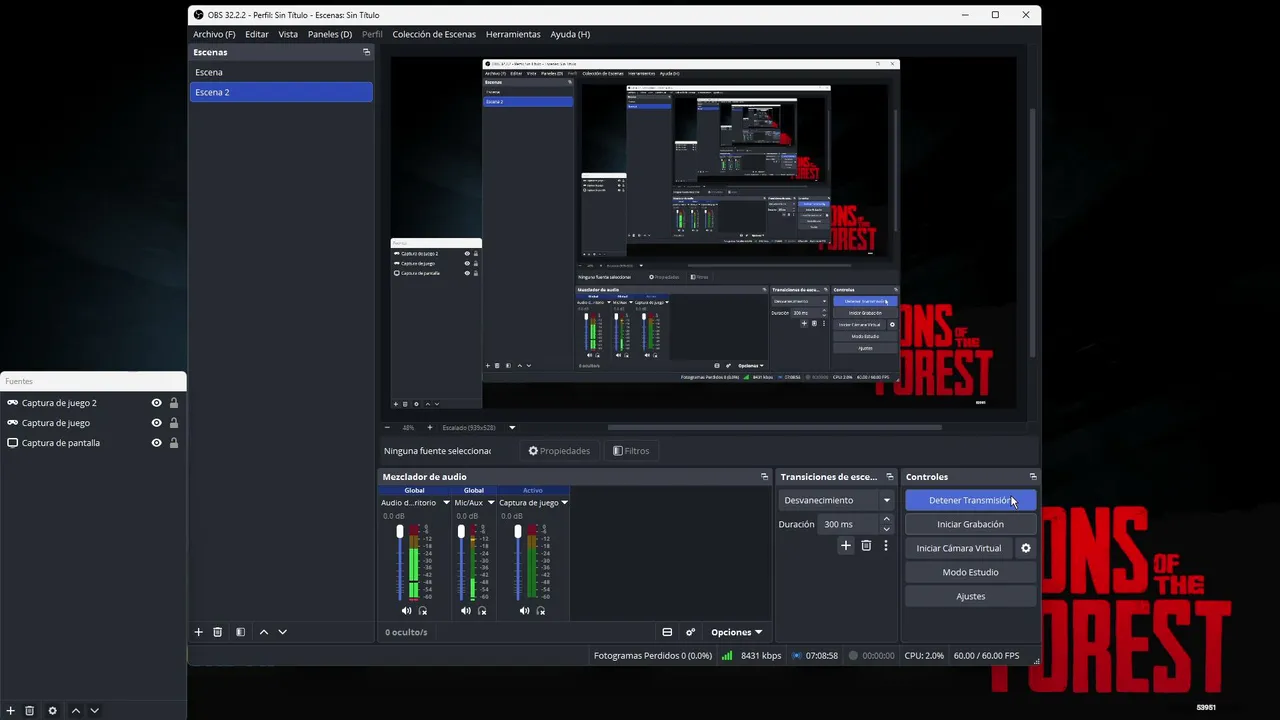
Task: Open the Archivo menu
Action: (x=214, y=34)
